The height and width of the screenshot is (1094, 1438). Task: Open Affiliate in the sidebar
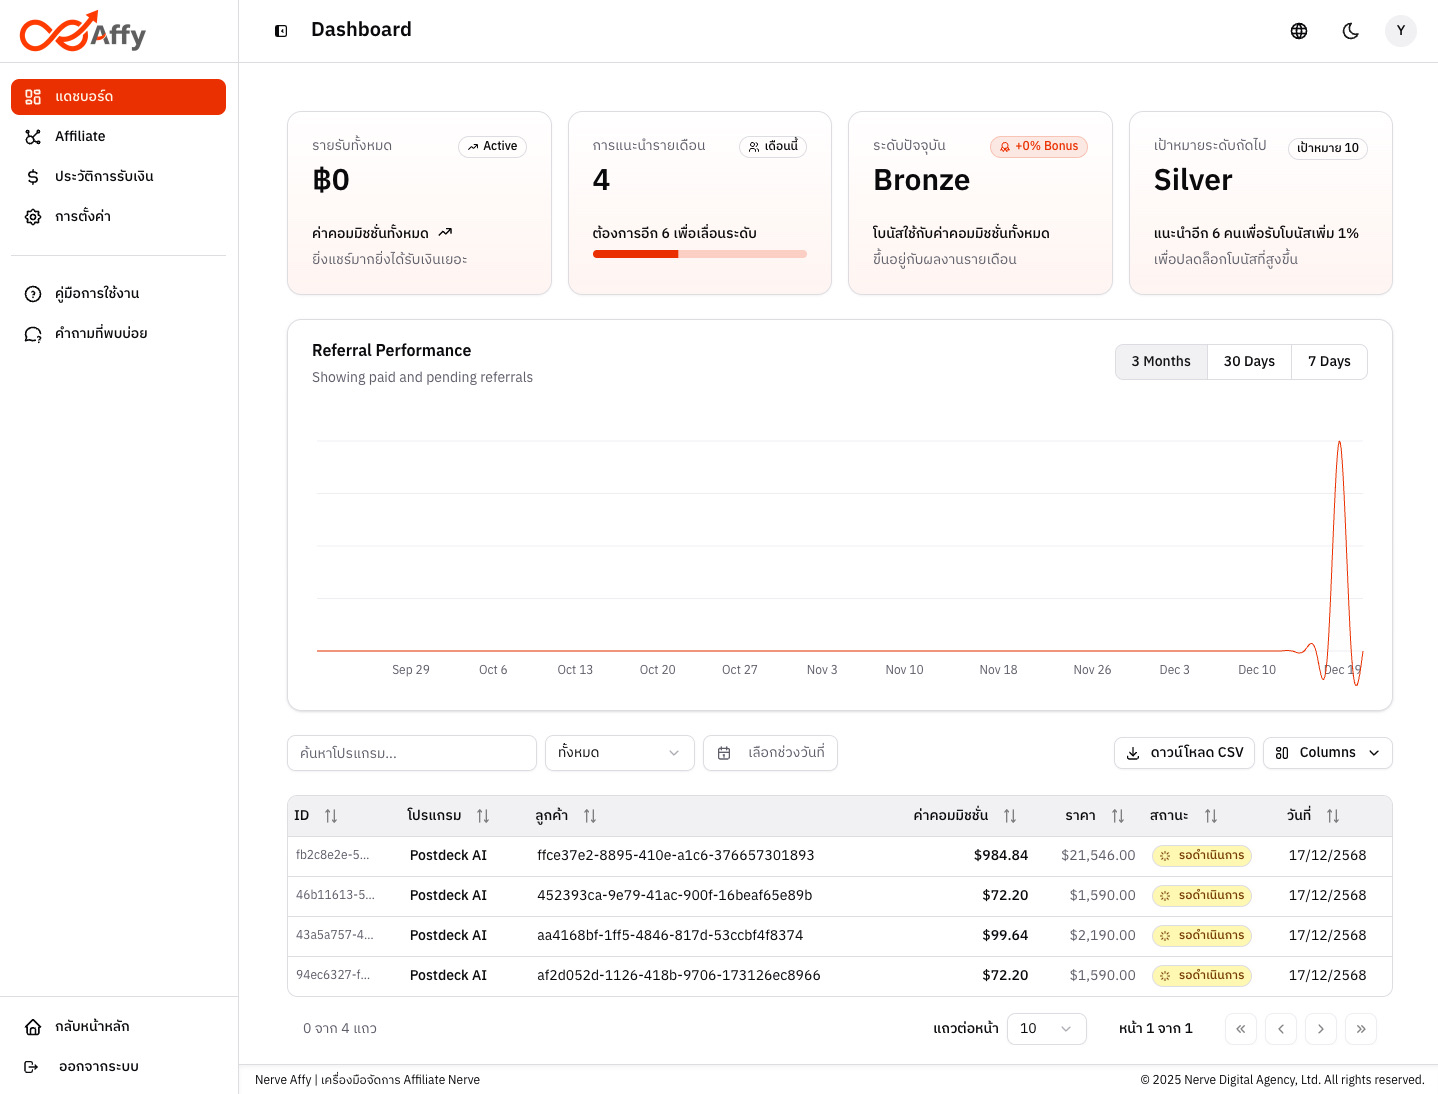pos(80,137)
